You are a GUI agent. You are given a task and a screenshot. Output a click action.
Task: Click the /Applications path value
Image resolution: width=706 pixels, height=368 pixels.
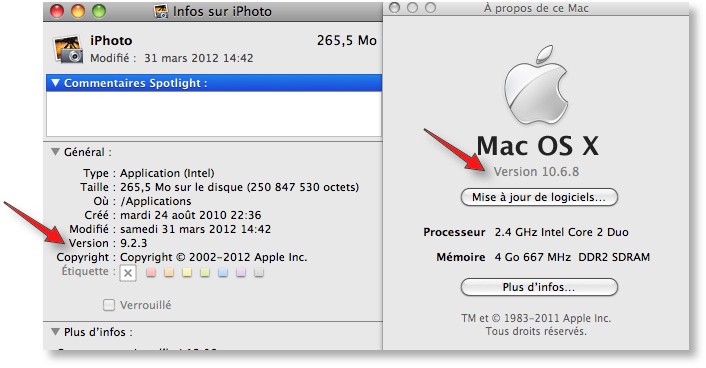(155, 201)
